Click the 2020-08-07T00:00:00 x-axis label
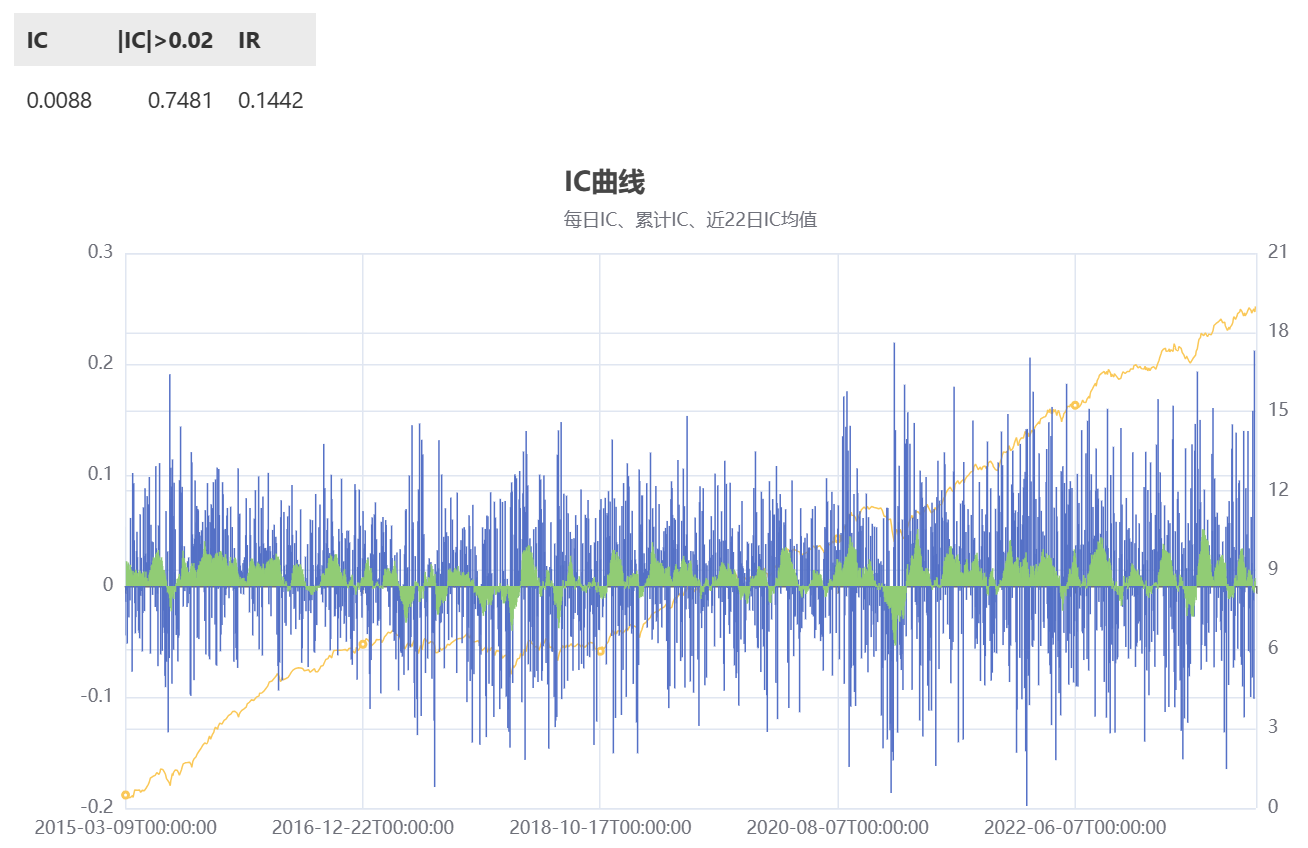 (x=837, y=828)
